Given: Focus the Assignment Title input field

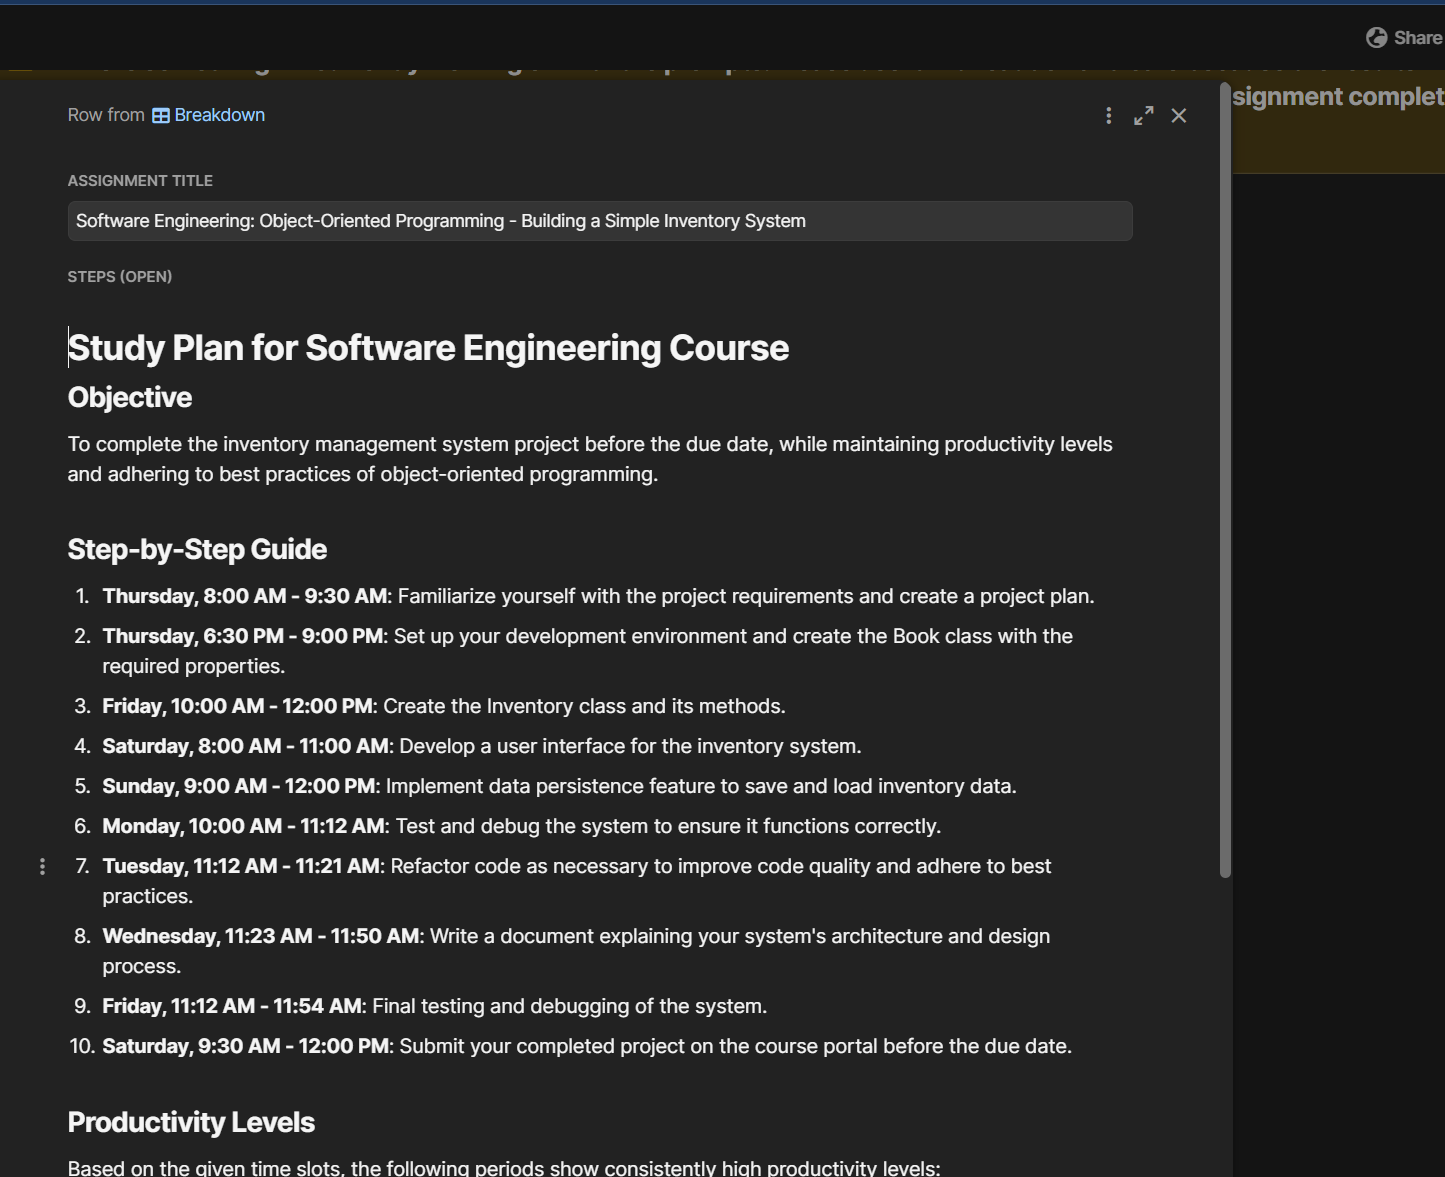Looking at the screenshot, I should 600,221.
